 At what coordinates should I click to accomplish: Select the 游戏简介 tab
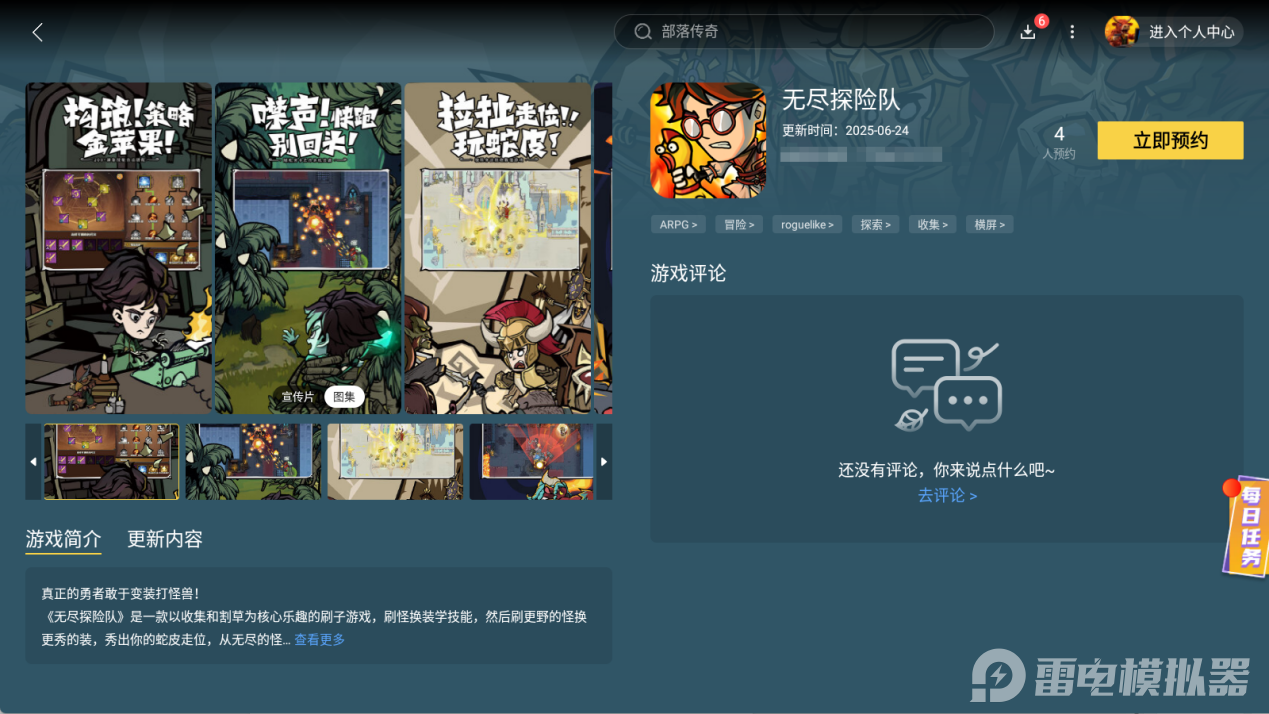click(x=63, y=539)
